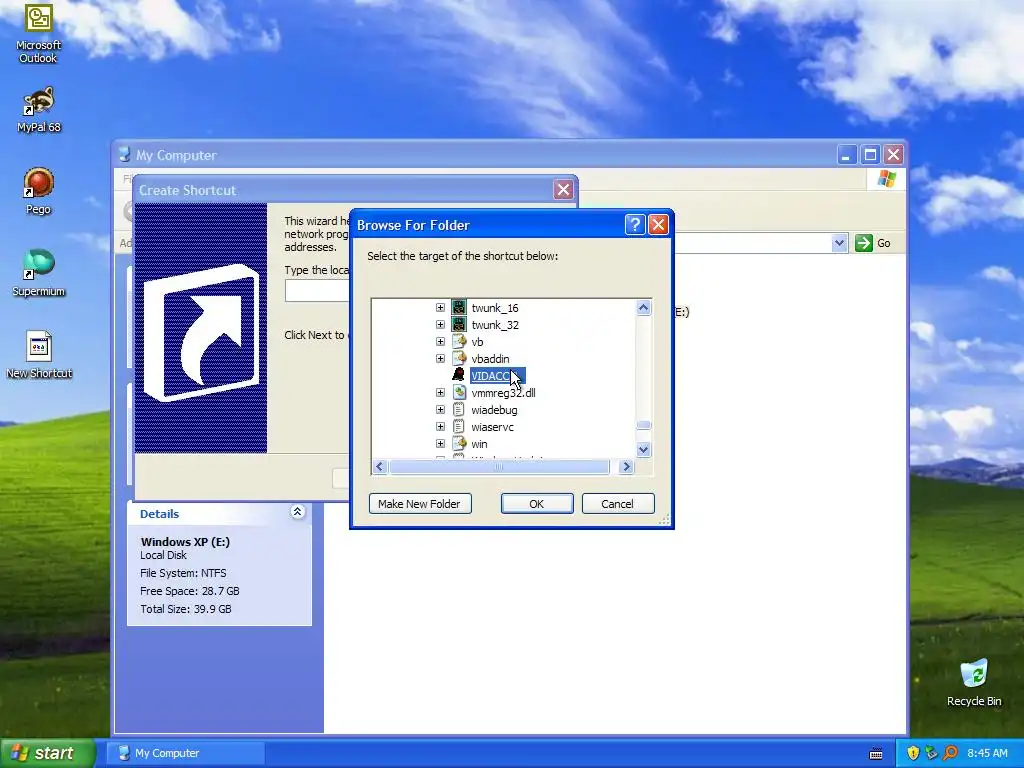Expand the wiaservc tree node
This screenshot has width=1024, height=768.
click(x=440, y=426)
